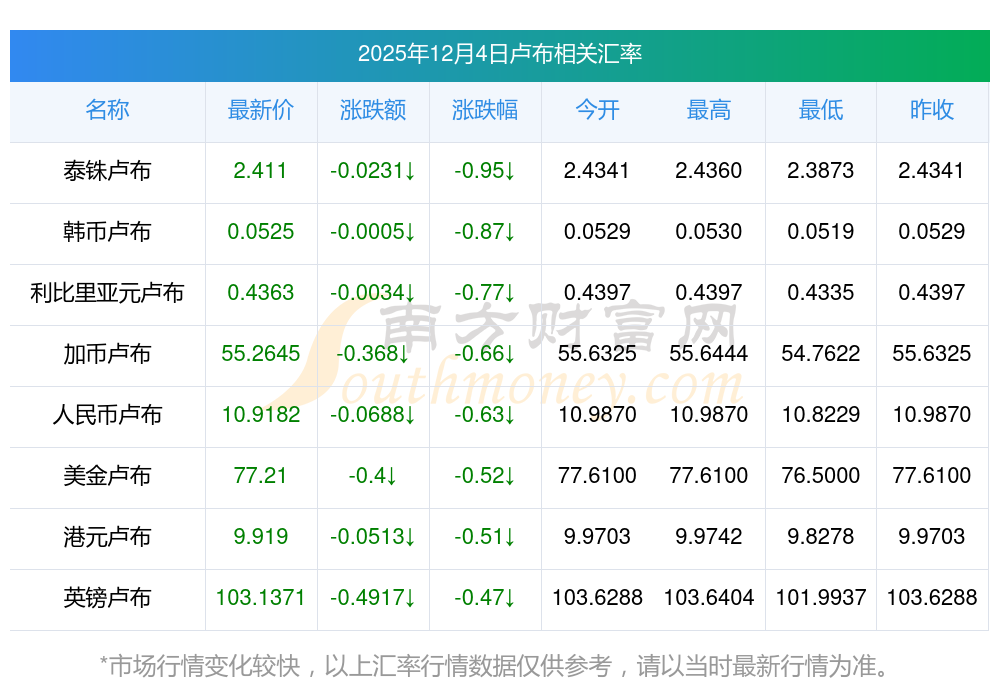Select the 昨收 column header
1000x697 pixels.
(932, 110)
